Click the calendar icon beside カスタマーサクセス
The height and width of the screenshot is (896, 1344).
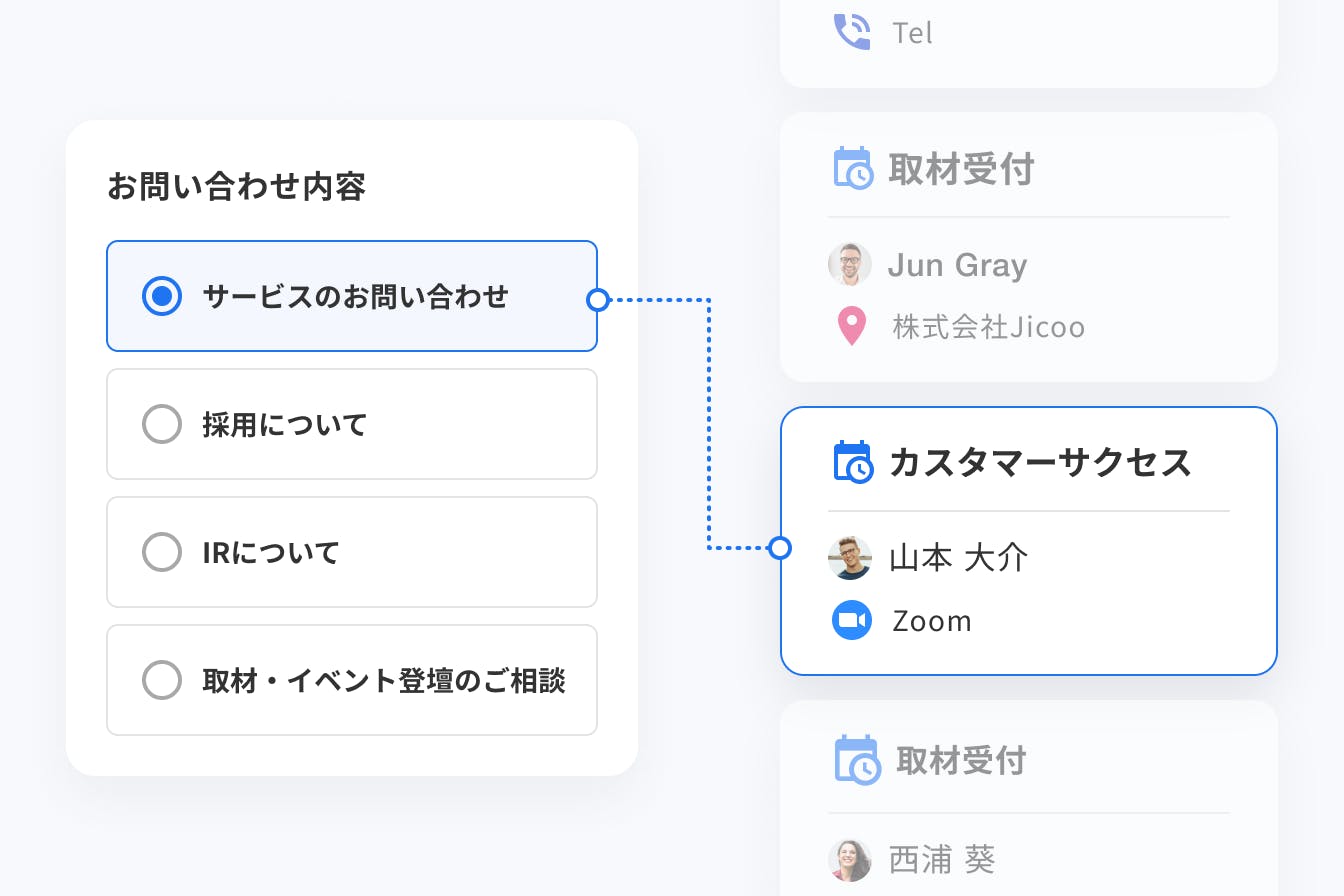853,462
